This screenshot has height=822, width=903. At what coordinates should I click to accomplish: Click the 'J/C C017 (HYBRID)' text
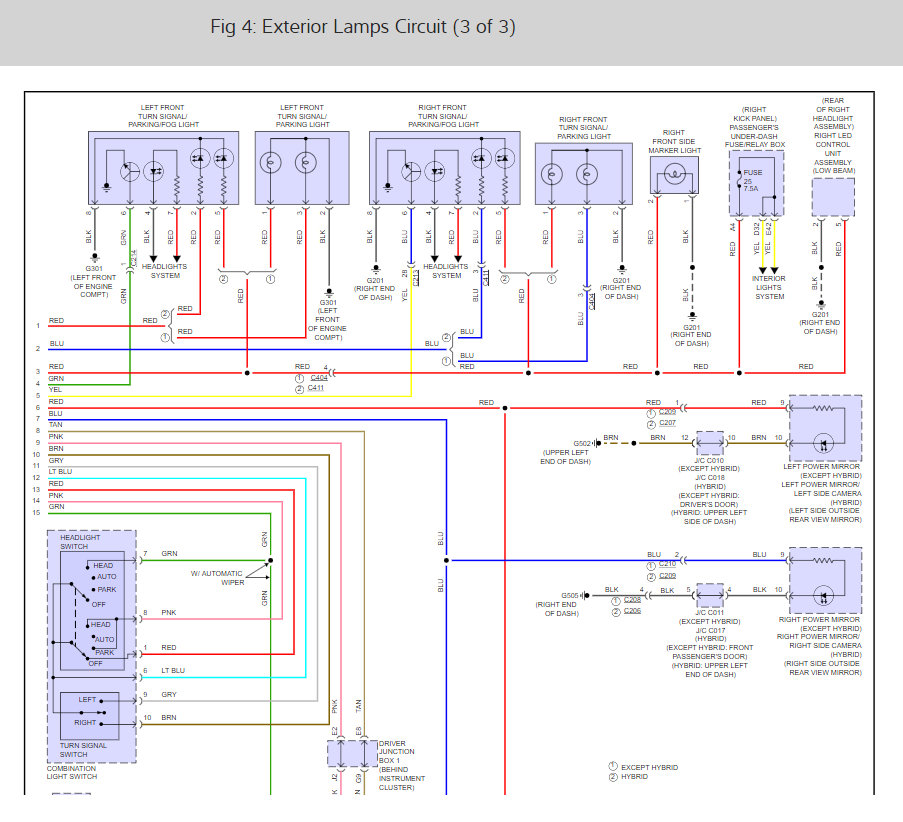click(711, 634)
